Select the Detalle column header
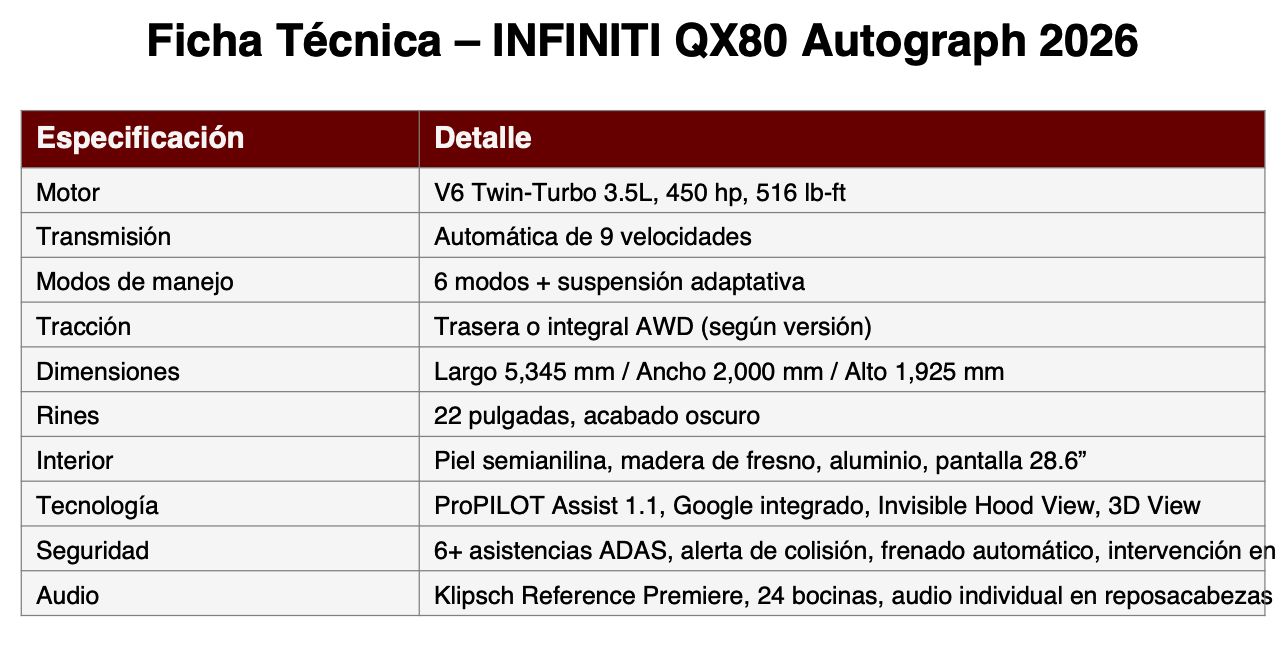The width and height of the screenshot is (1282, 670). click(x=842, y=138)
